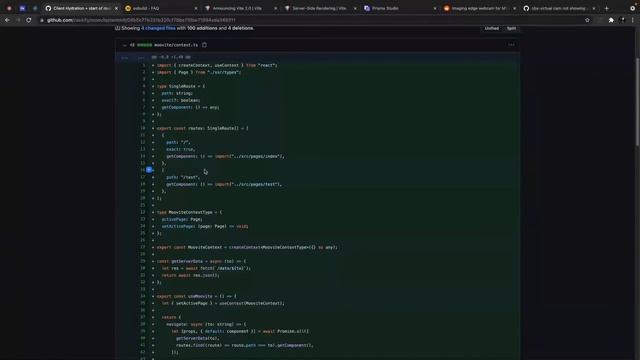Screen dimensions: 640x360
Task: Go forward in browser history
Action: (x=18, y=20)
